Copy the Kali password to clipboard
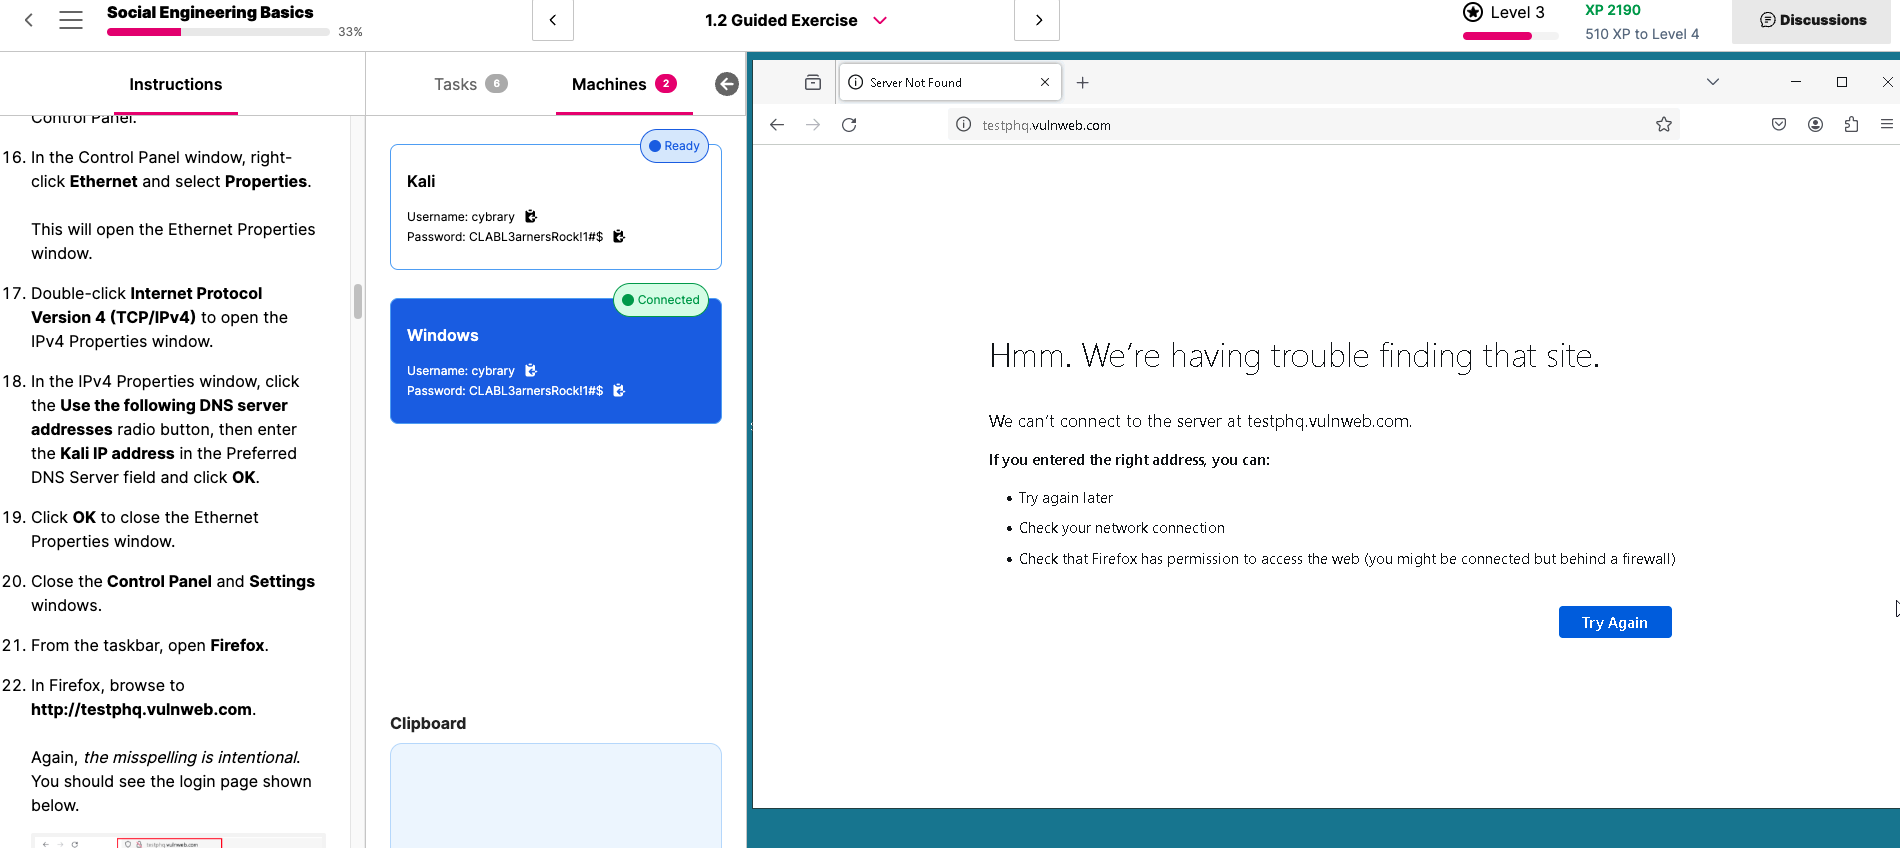Image resolution: width=1900 pixels, height=848 pixels. [x=618, y=236]
